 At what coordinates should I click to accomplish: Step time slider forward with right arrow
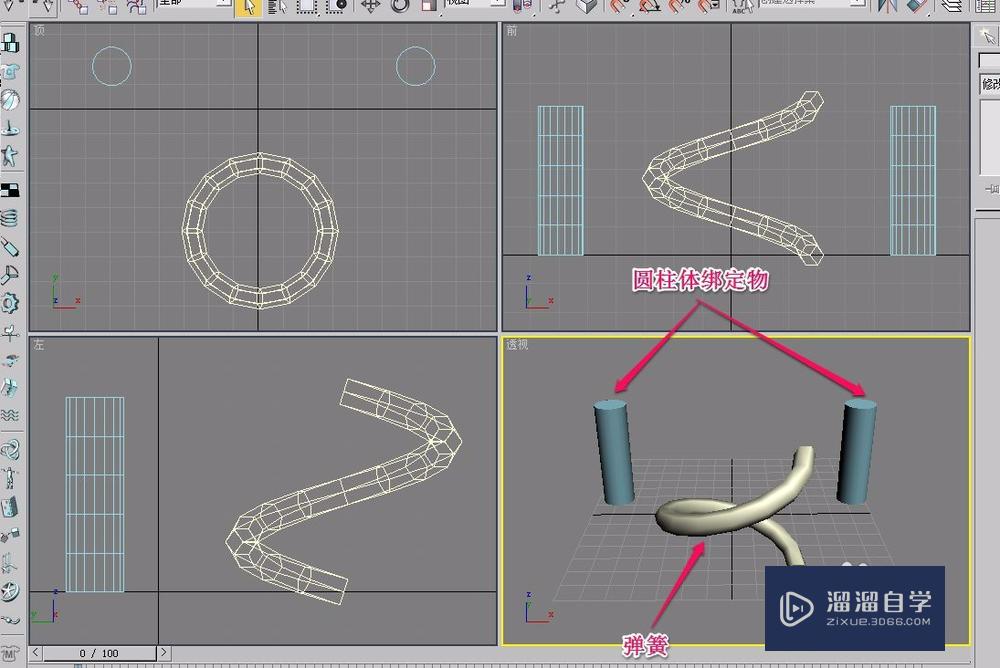tap(164, 653)
